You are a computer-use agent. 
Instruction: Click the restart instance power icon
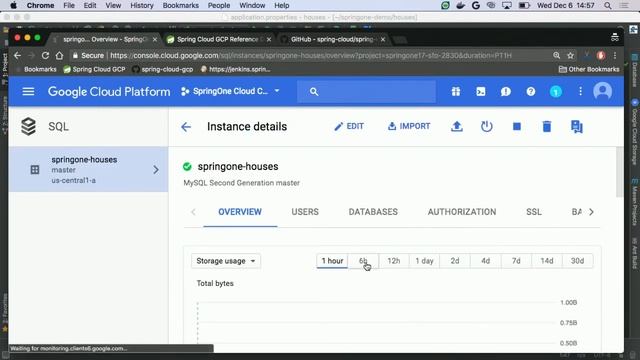click(487, 127)
